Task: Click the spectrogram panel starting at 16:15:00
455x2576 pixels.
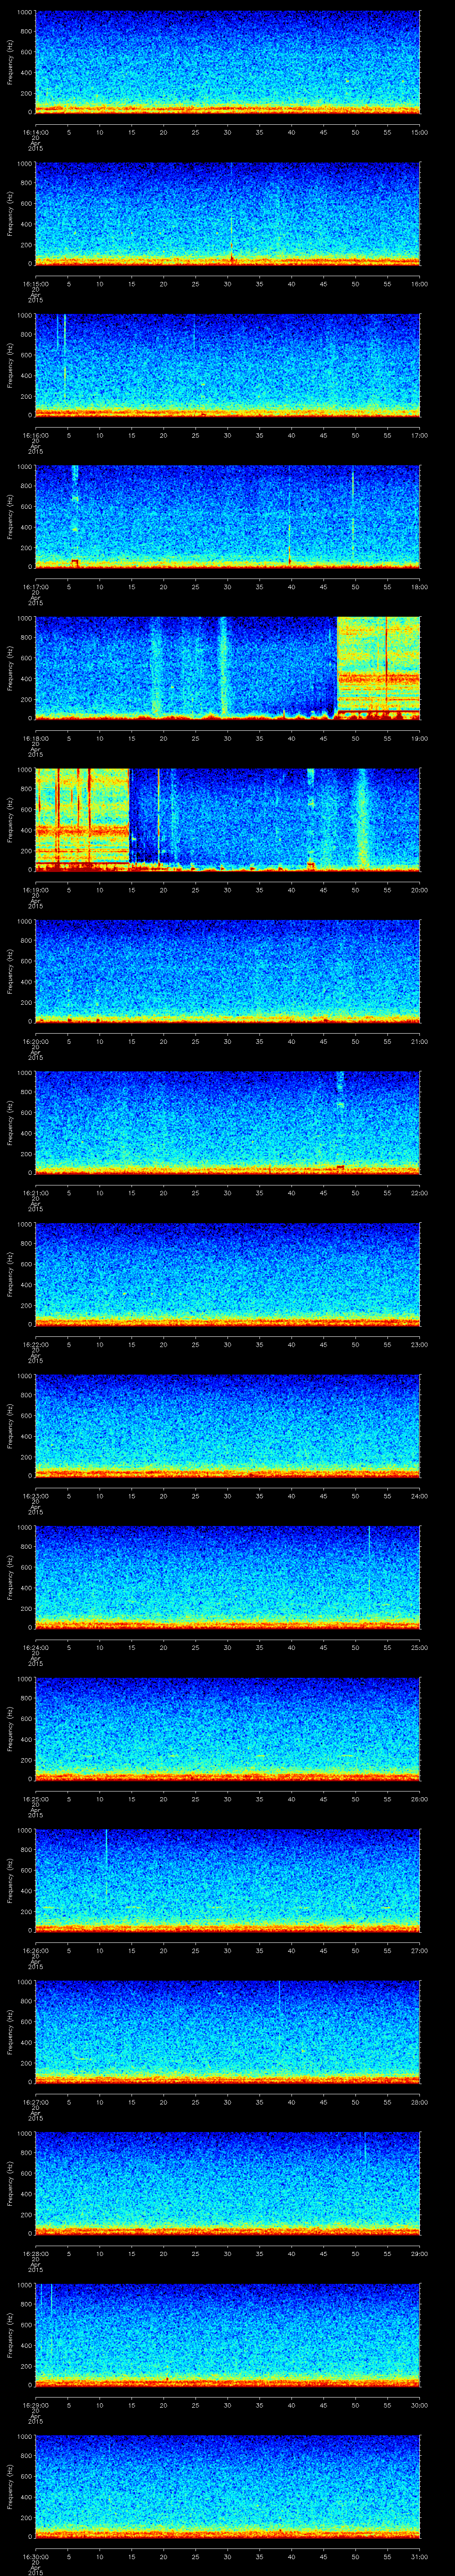Action: coord(227,214)
